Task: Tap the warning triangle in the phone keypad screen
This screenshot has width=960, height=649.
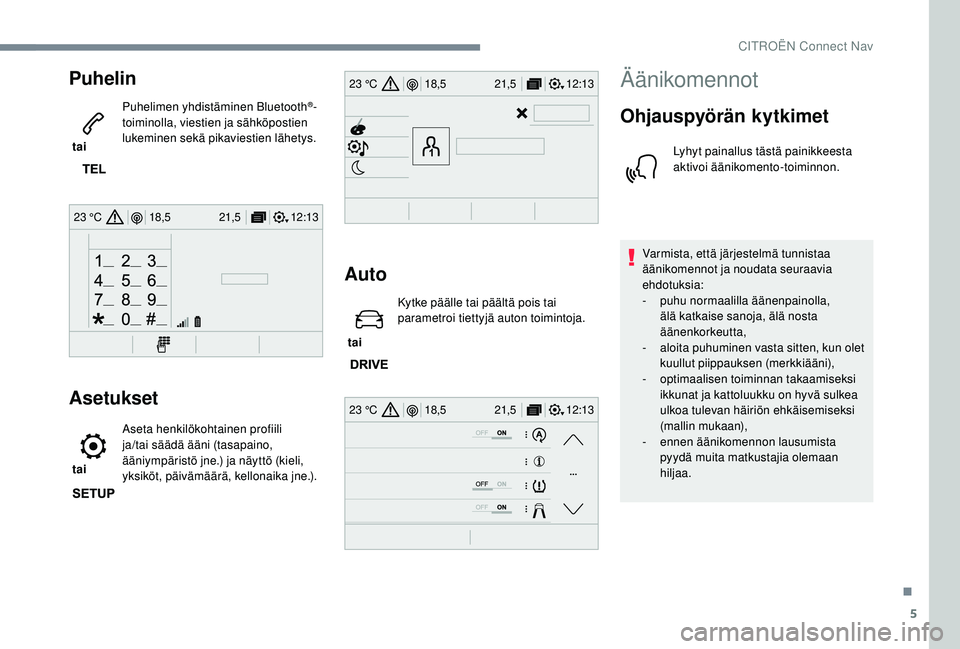Action: click(x=114, y=217)
